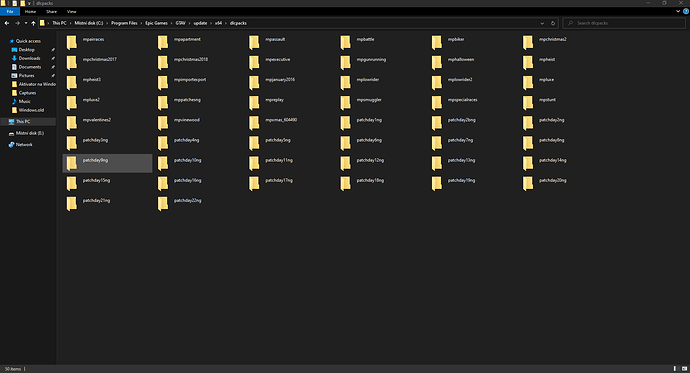Select Místní disk (E:) in sidebar

point(29,133)
